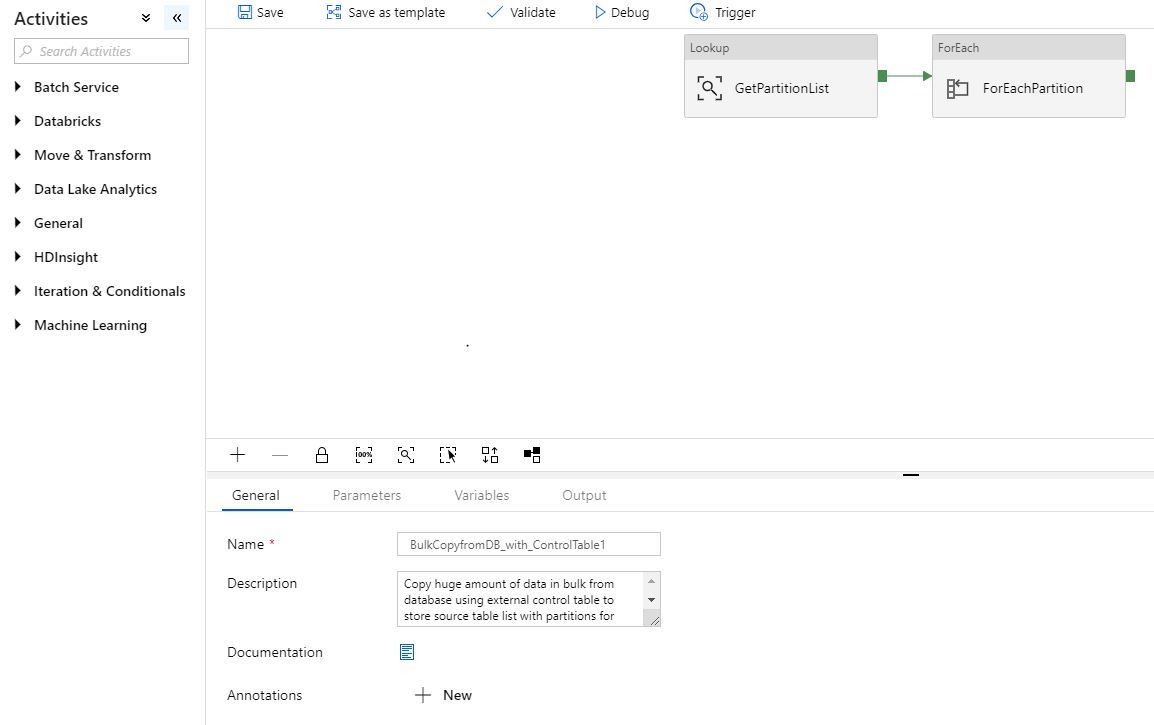Screen dimensions: 1154x725
Task: Click the Save as template button label
Action: click(x=397, y=13)
